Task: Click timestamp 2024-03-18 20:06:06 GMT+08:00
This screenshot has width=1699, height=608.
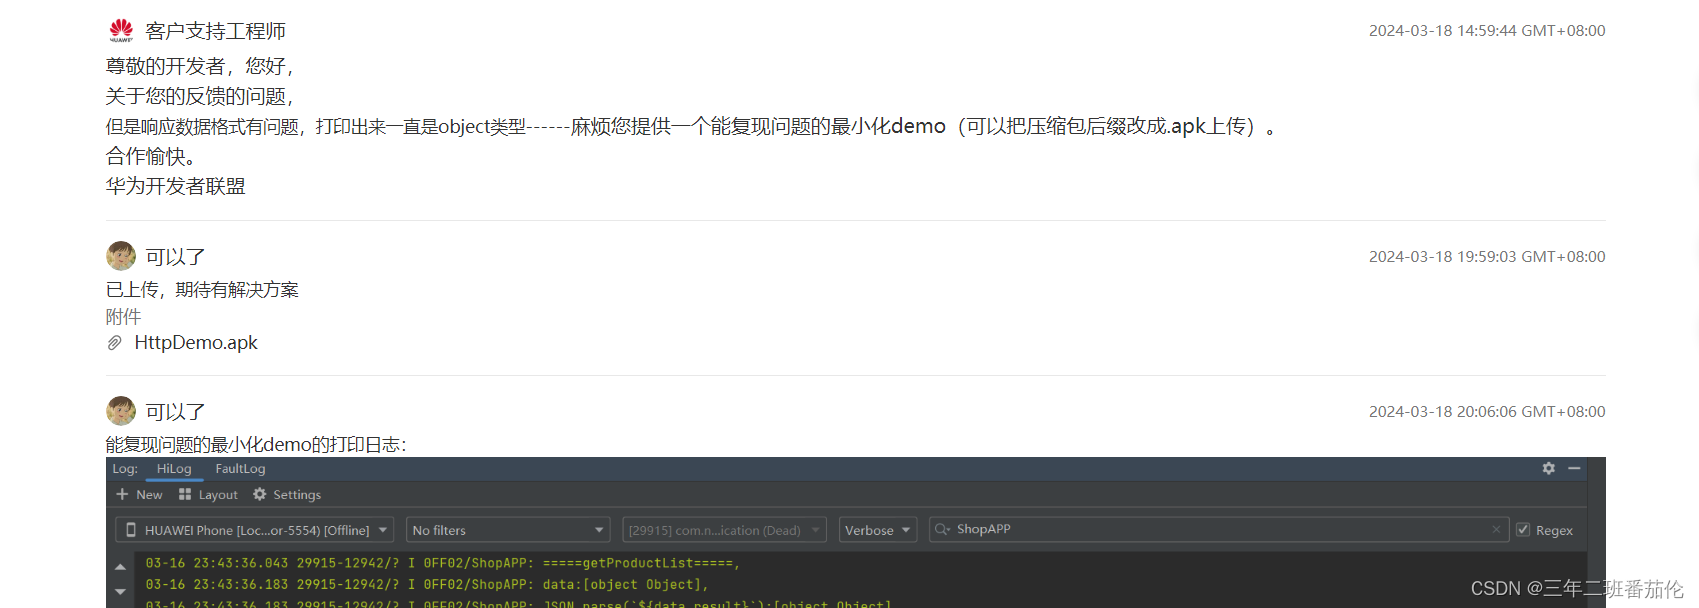Action: click(x=1487, y=412)
